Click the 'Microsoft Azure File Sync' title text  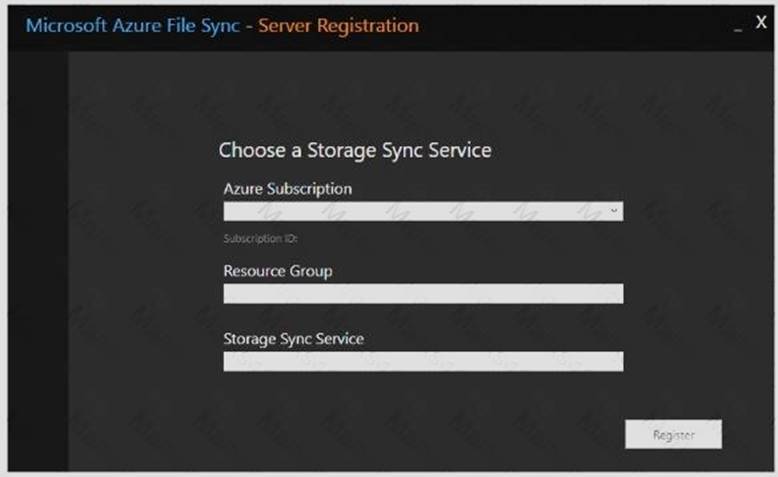(x=133, y=25)
